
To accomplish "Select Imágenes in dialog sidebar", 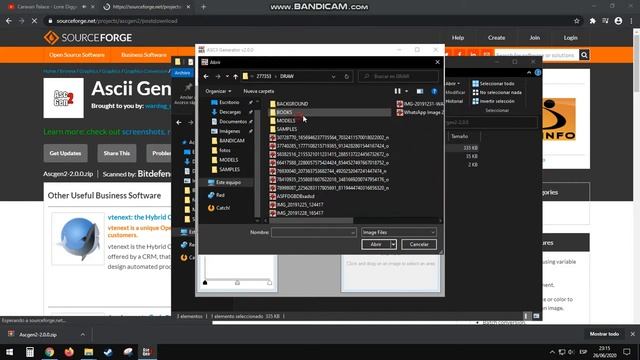I will [x=229, y=131].
